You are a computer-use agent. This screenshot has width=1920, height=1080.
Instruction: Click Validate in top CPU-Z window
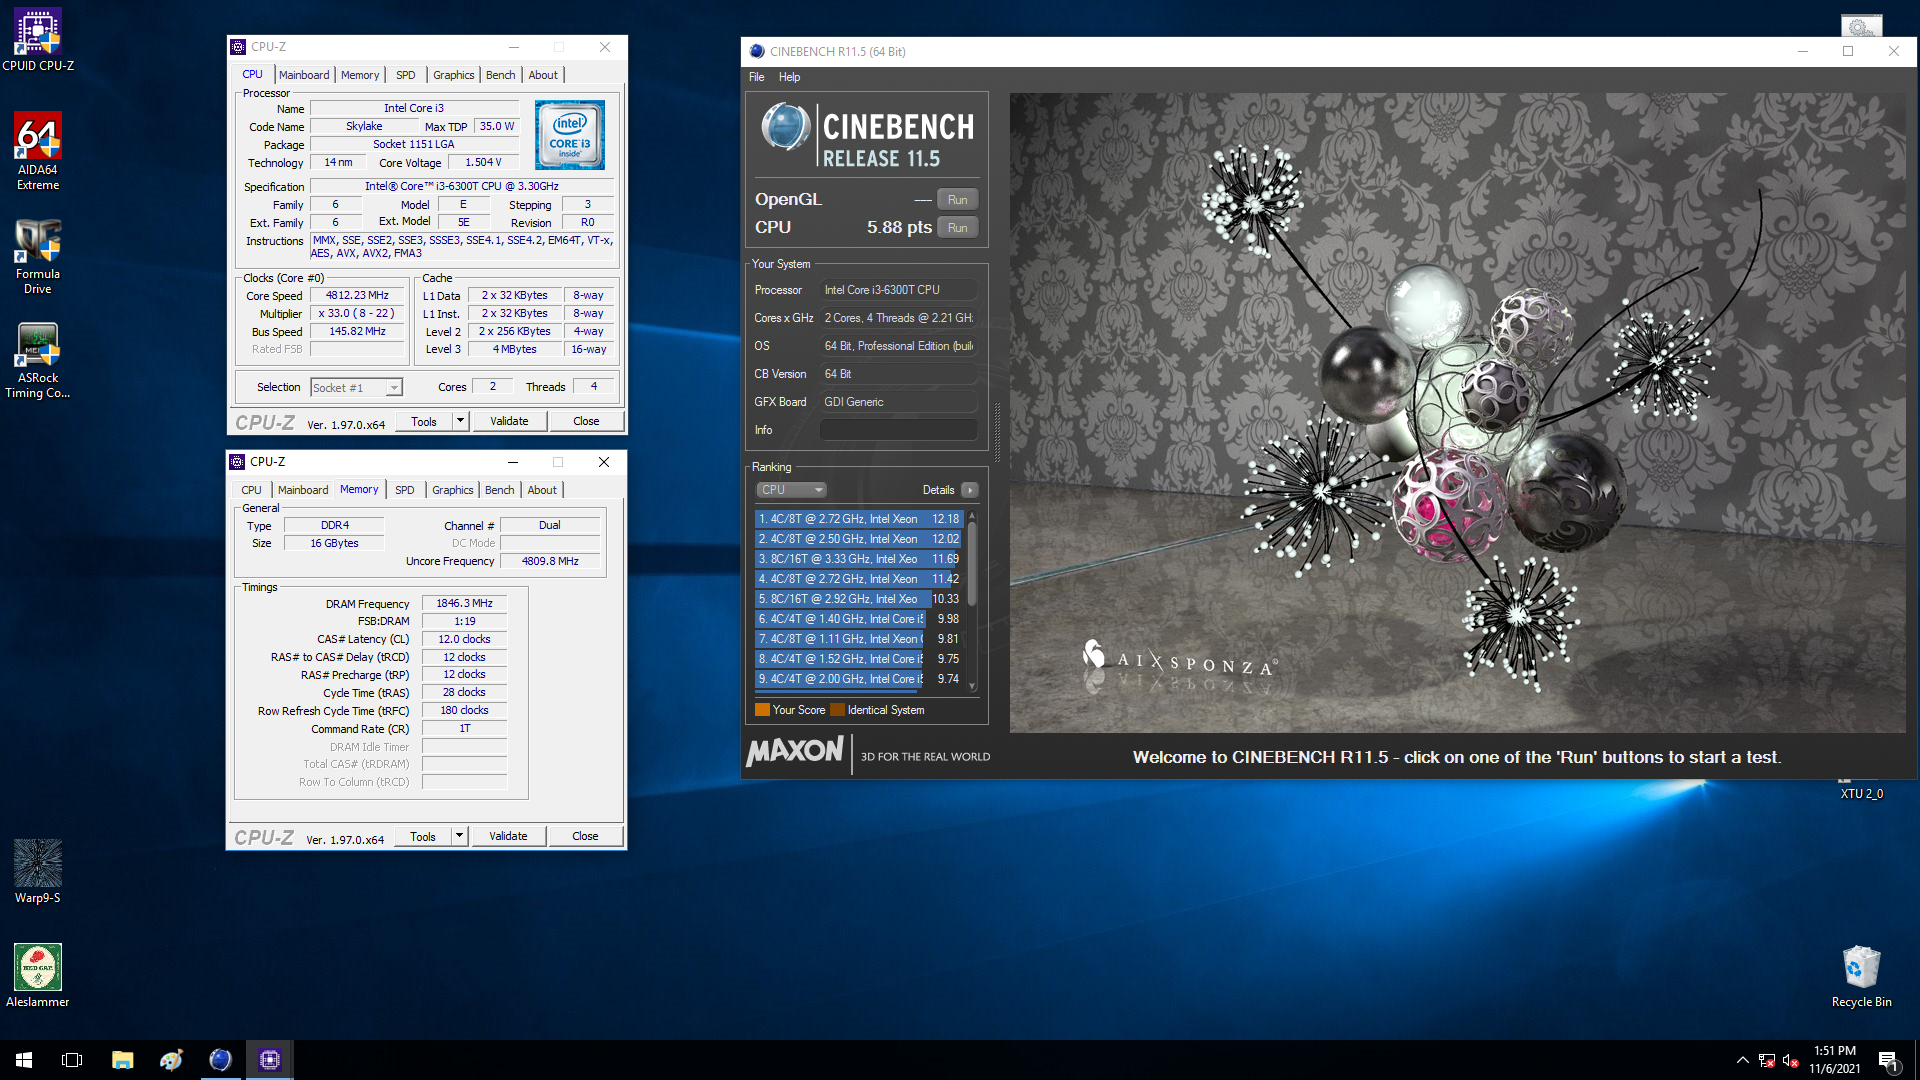tap(509, 421)
